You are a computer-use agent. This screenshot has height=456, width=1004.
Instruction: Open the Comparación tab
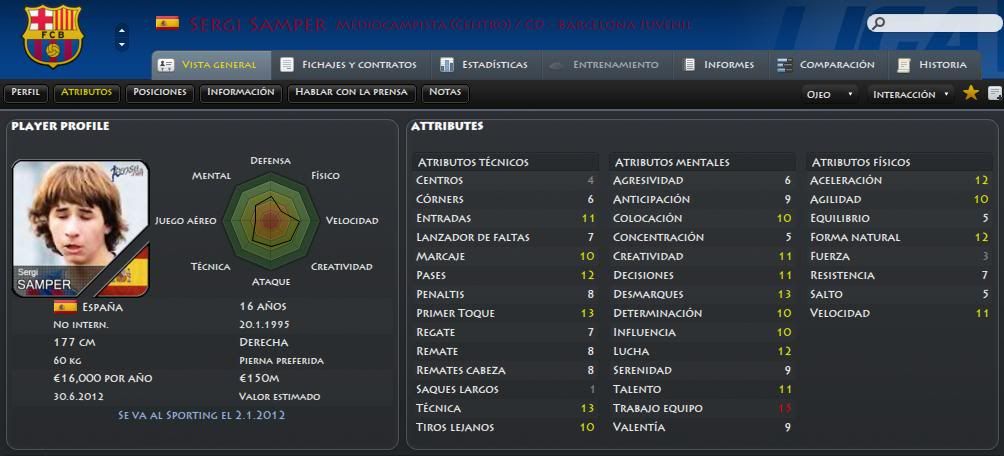[x=825, y=65]
